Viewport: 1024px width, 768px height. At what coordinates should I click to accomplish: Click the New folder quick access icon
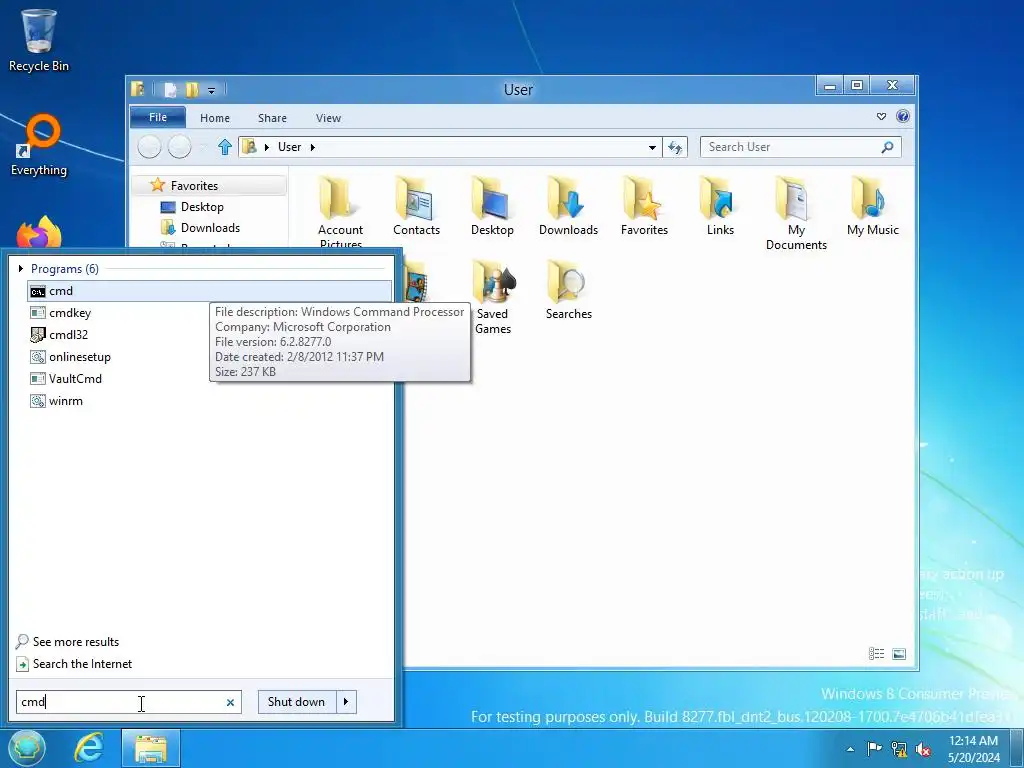(192, 90)
